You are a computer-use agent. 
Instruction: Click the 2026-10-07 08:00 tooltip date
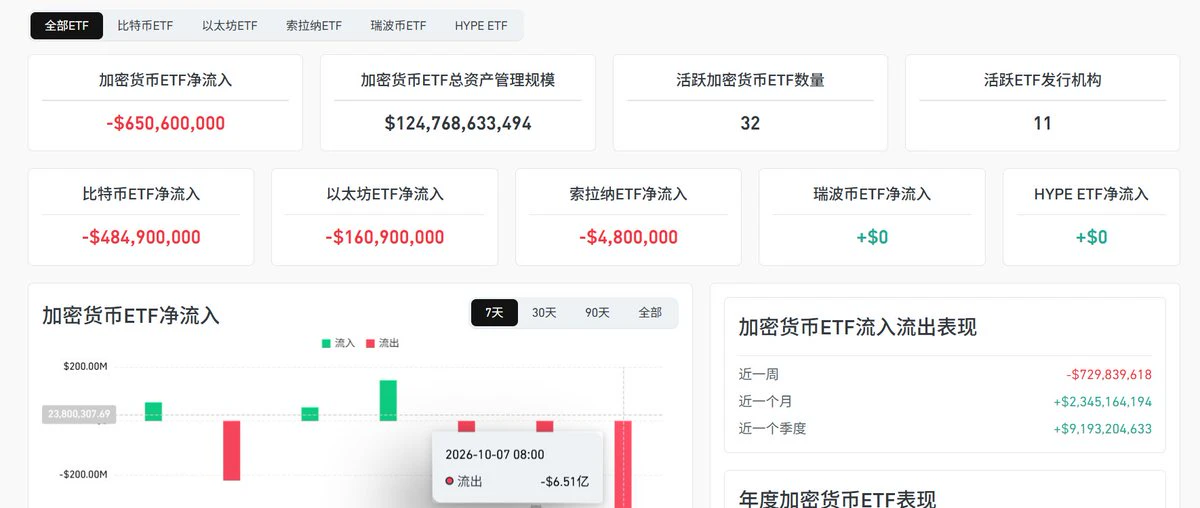click(497, 454)
